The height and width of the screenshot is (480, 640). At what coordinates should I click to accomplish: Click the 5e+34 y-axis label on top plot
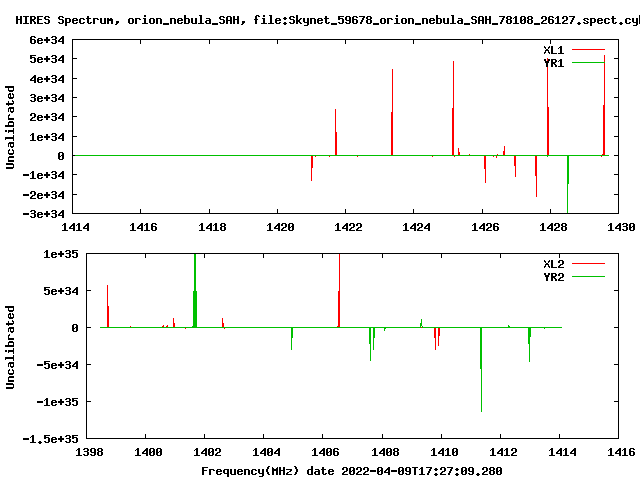pos(47,59)
